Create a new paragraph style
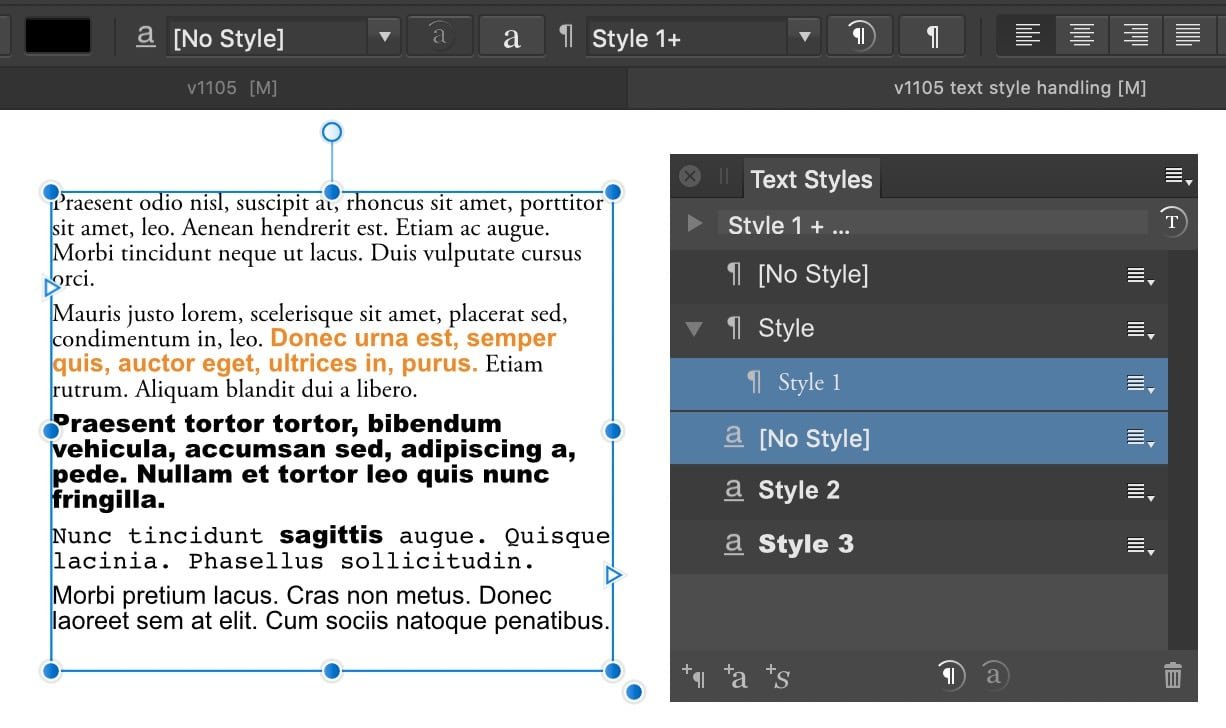The image size is (1226, 728). pyautogui.click(x=695, y=676)
